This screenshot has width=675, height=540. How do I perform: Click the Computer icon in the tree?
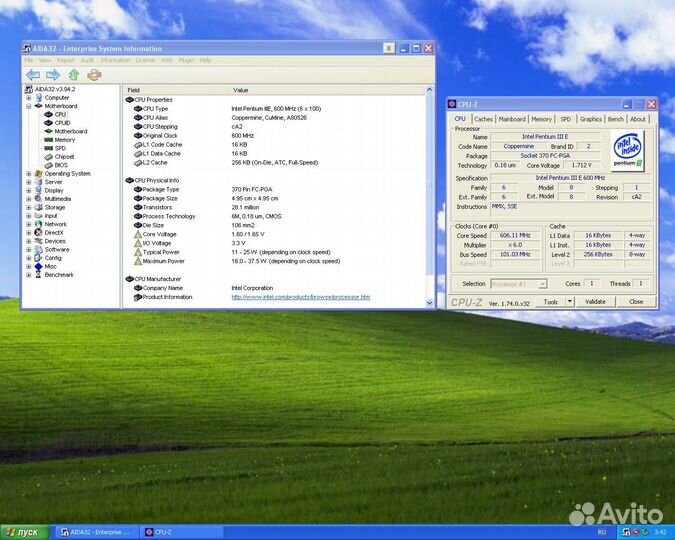[39, 98]
